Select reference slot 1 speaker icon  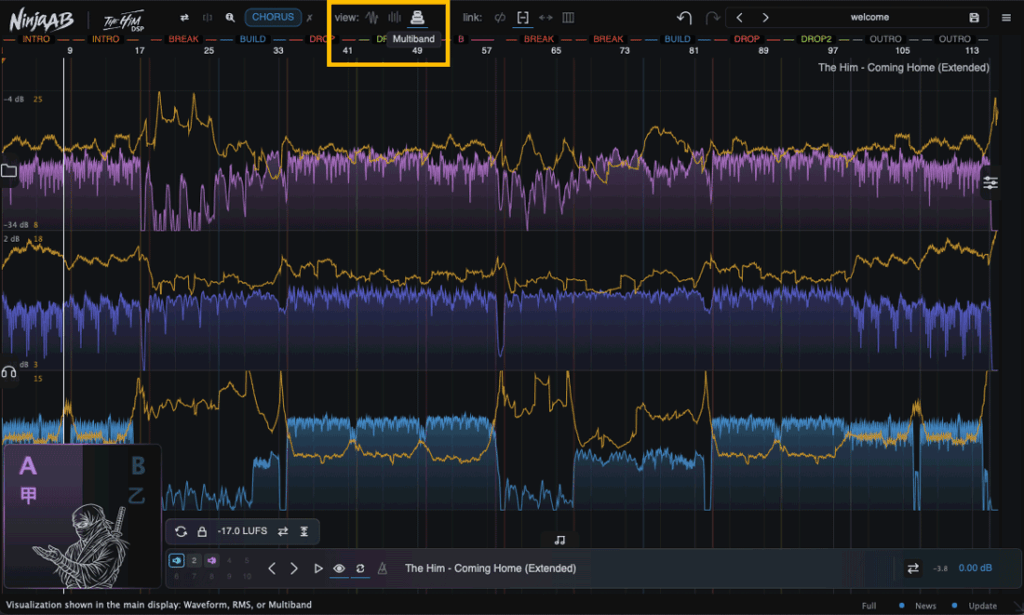coord(176,560)
